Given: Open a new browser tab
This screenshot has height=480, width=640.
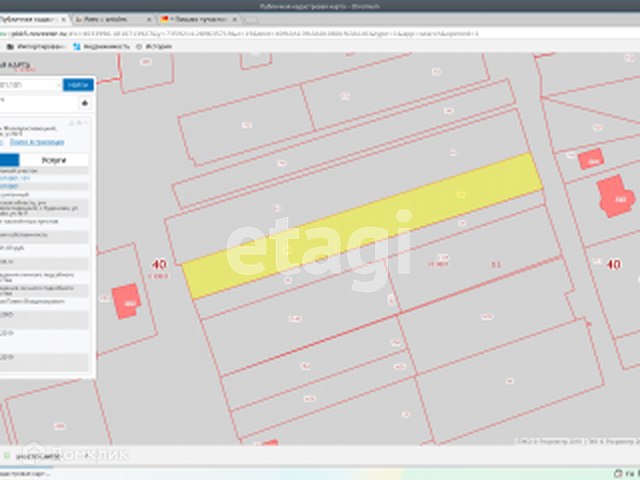Looking at the screenshot, I should tap(251, 20).
